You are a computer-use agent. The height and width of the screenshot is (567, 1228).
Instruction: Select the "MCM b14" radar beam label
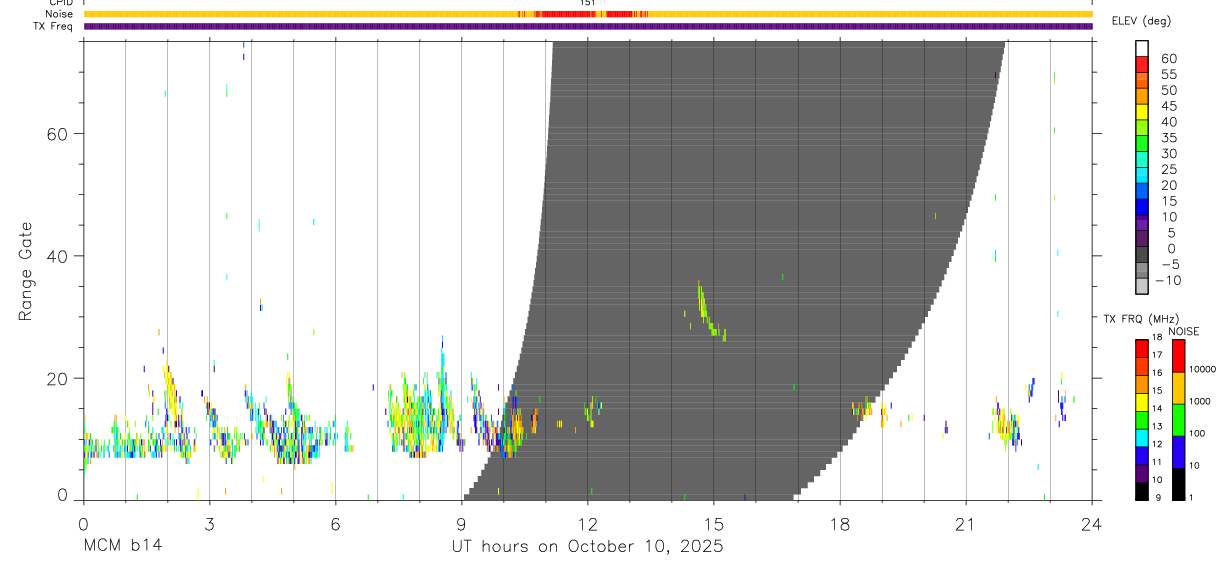123,547
